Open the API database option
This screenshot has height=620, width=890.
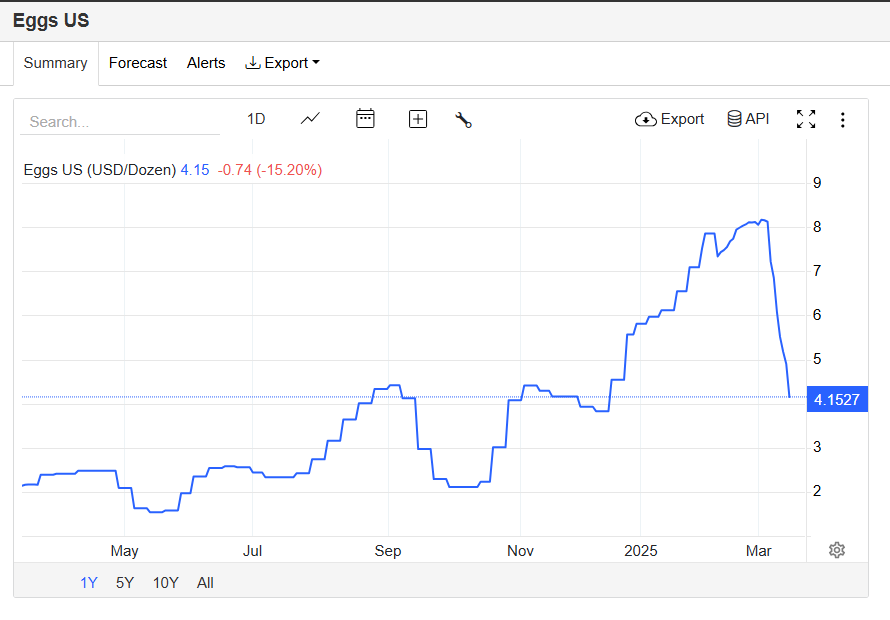click(748, 119)
